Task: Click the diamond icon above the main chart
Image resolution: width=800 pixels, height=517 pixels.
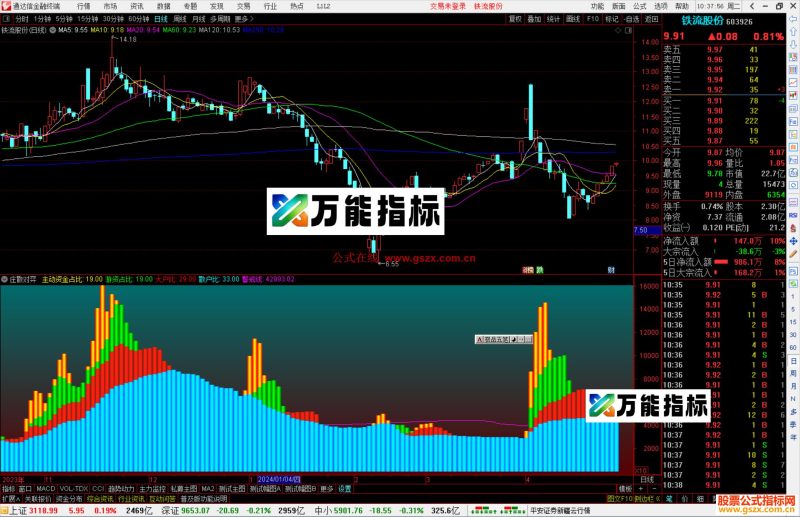Action: pyautogui.click(x=618, y=30)
